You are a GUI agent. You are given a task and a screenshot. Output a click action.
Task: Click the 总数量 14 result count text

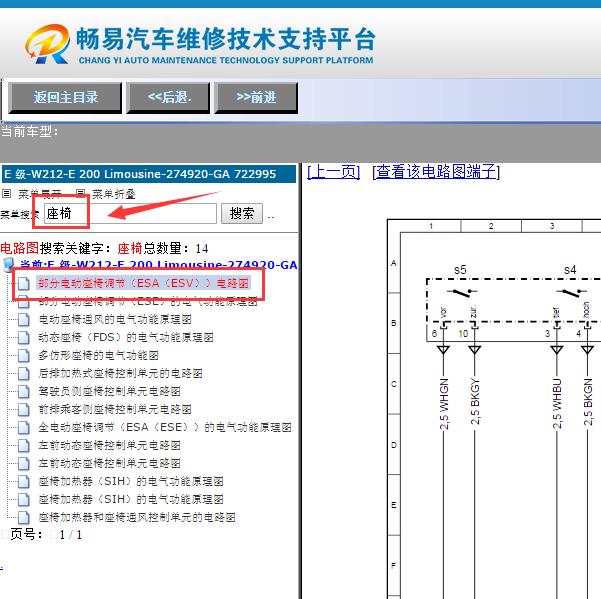click(176, 249)
